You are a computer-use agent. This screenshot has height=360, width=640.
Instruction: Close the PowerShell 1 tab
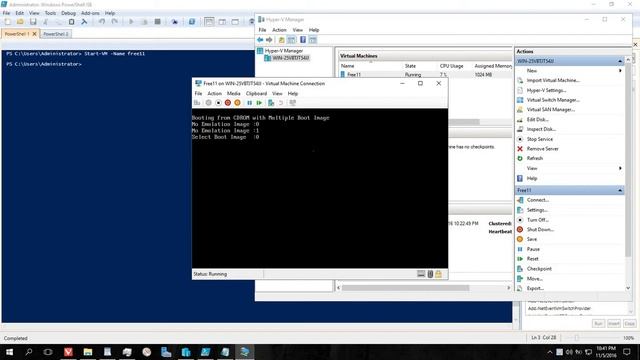35,34
